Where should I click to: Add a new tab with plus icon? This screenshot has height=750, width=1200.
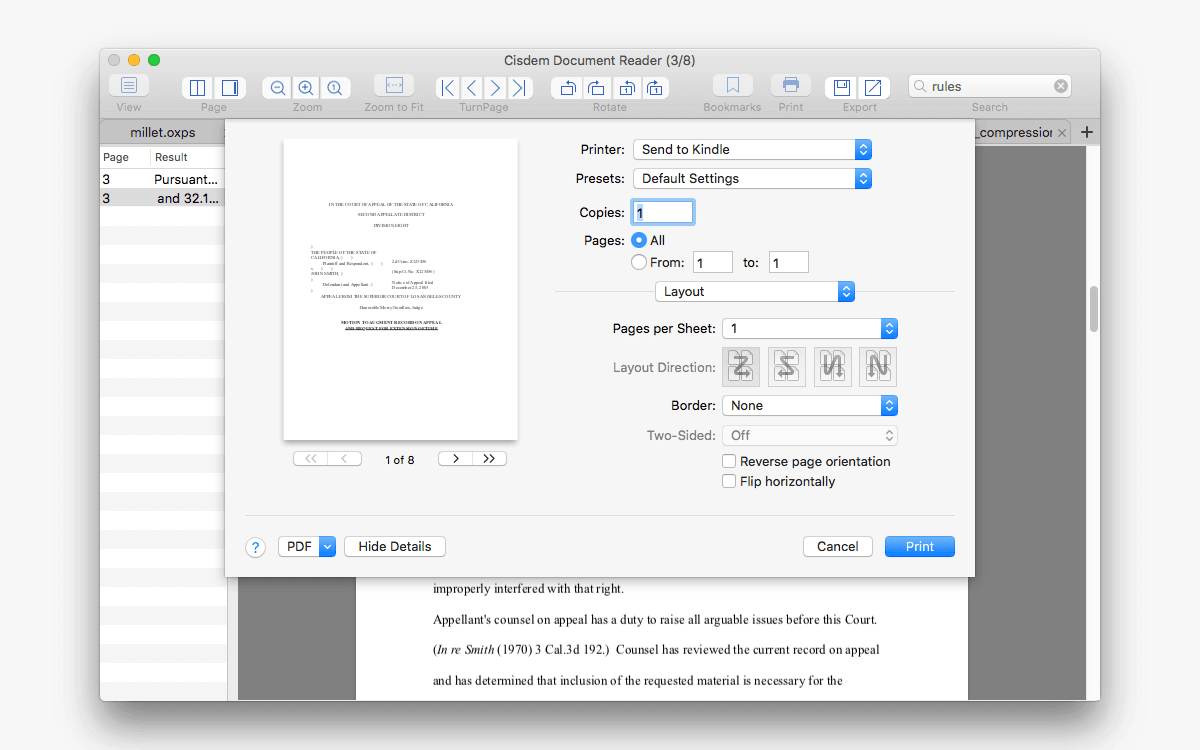[1088, 132]
